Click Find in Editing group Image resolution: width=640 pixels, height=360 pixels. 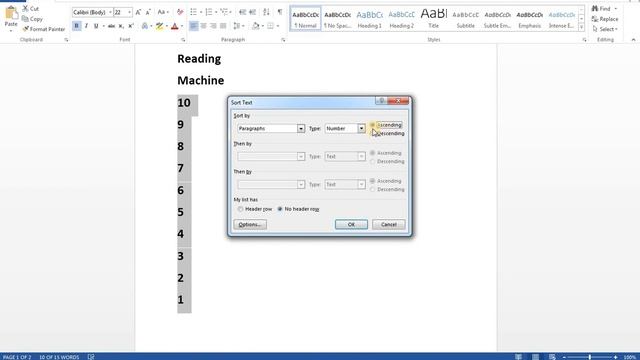(x=605, y=9)
